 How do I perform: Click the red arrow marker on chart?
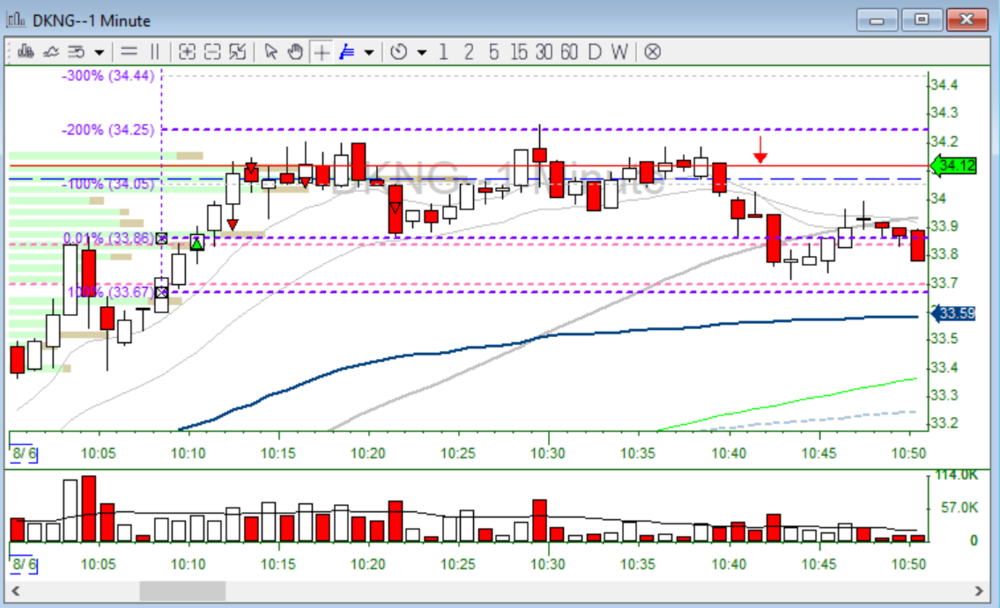click(760, 149)
